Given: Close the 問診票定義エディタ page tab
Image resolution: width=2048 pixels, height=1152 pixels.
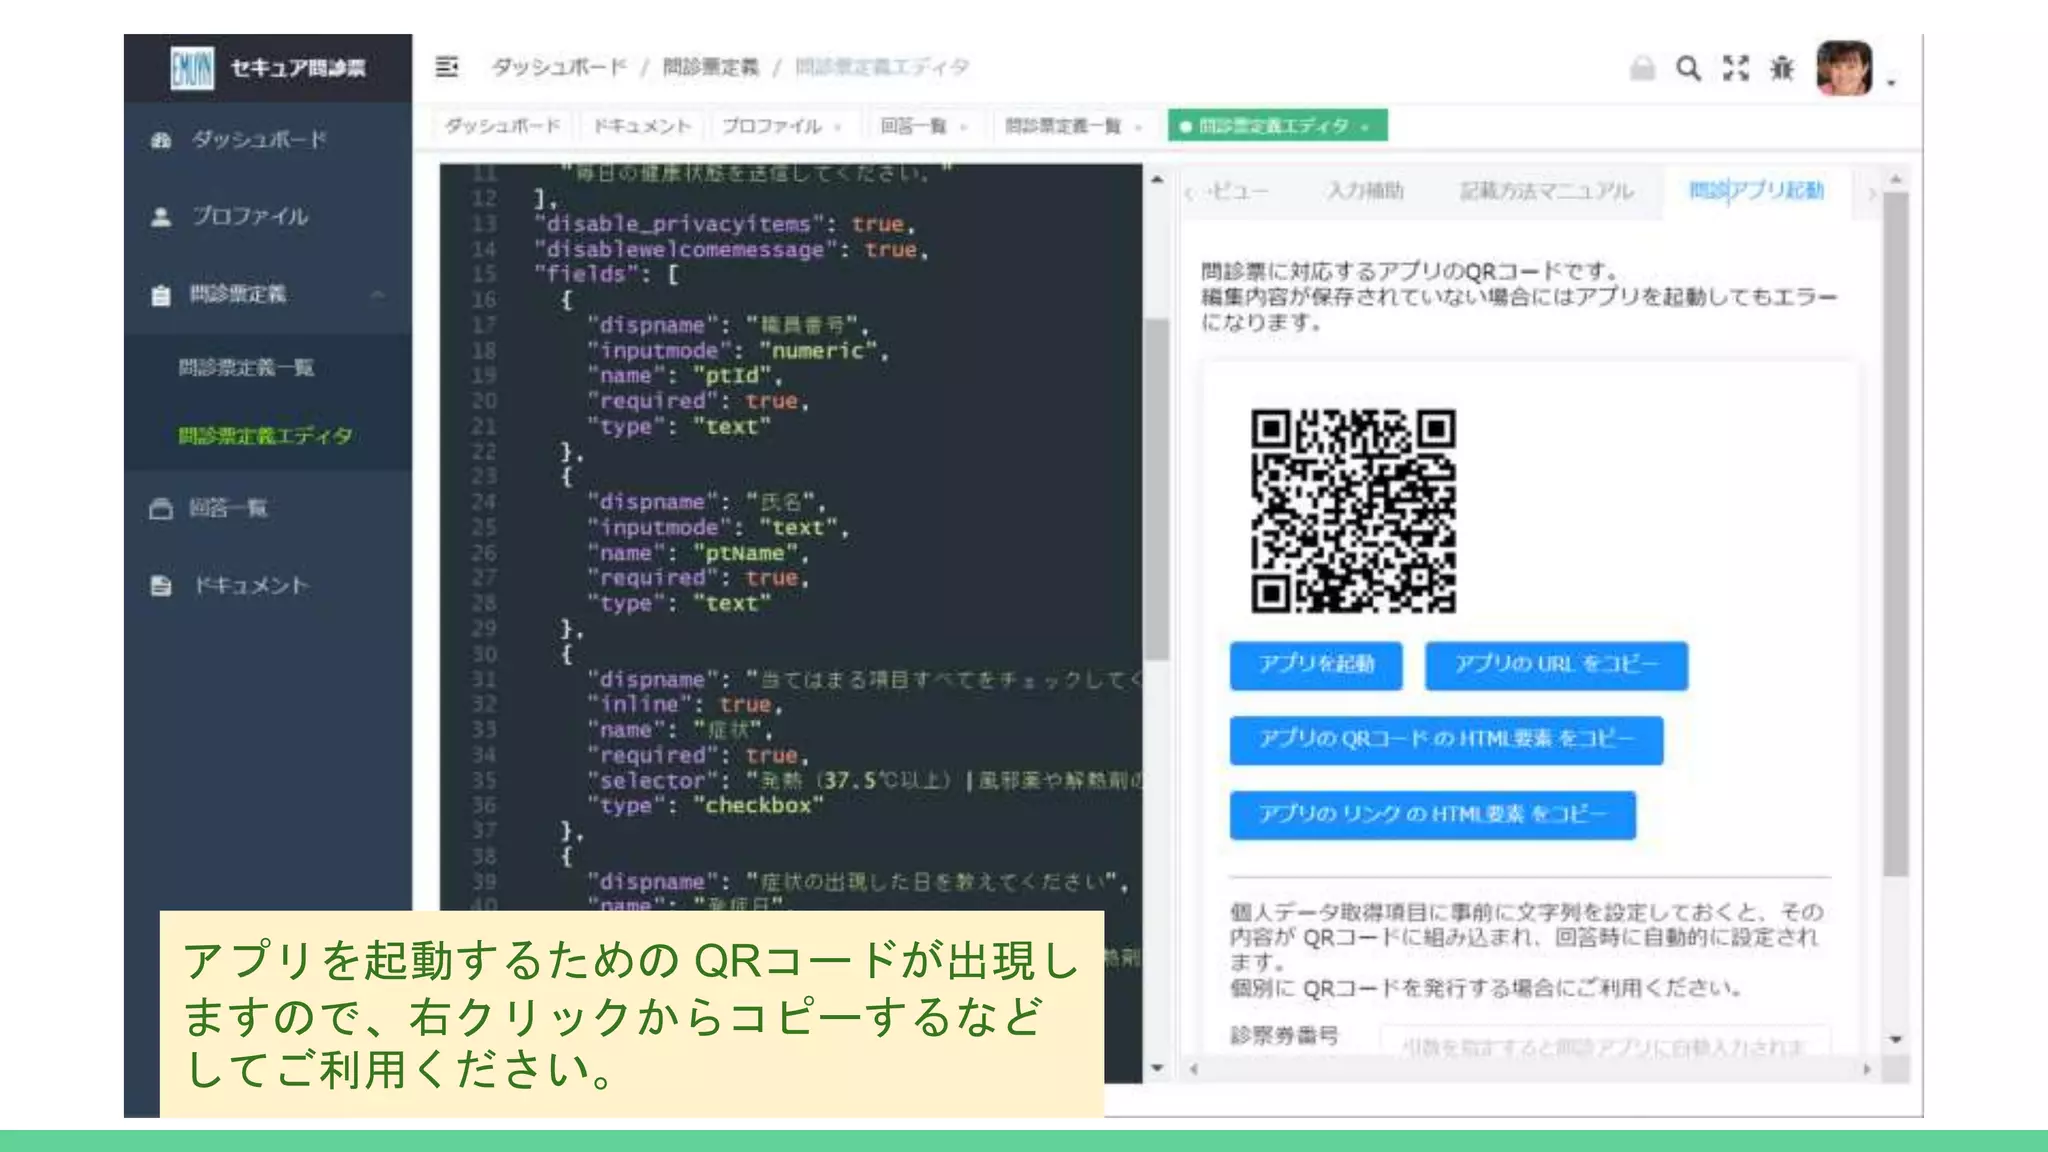Looking at the screenshot, I should 1366,127.
